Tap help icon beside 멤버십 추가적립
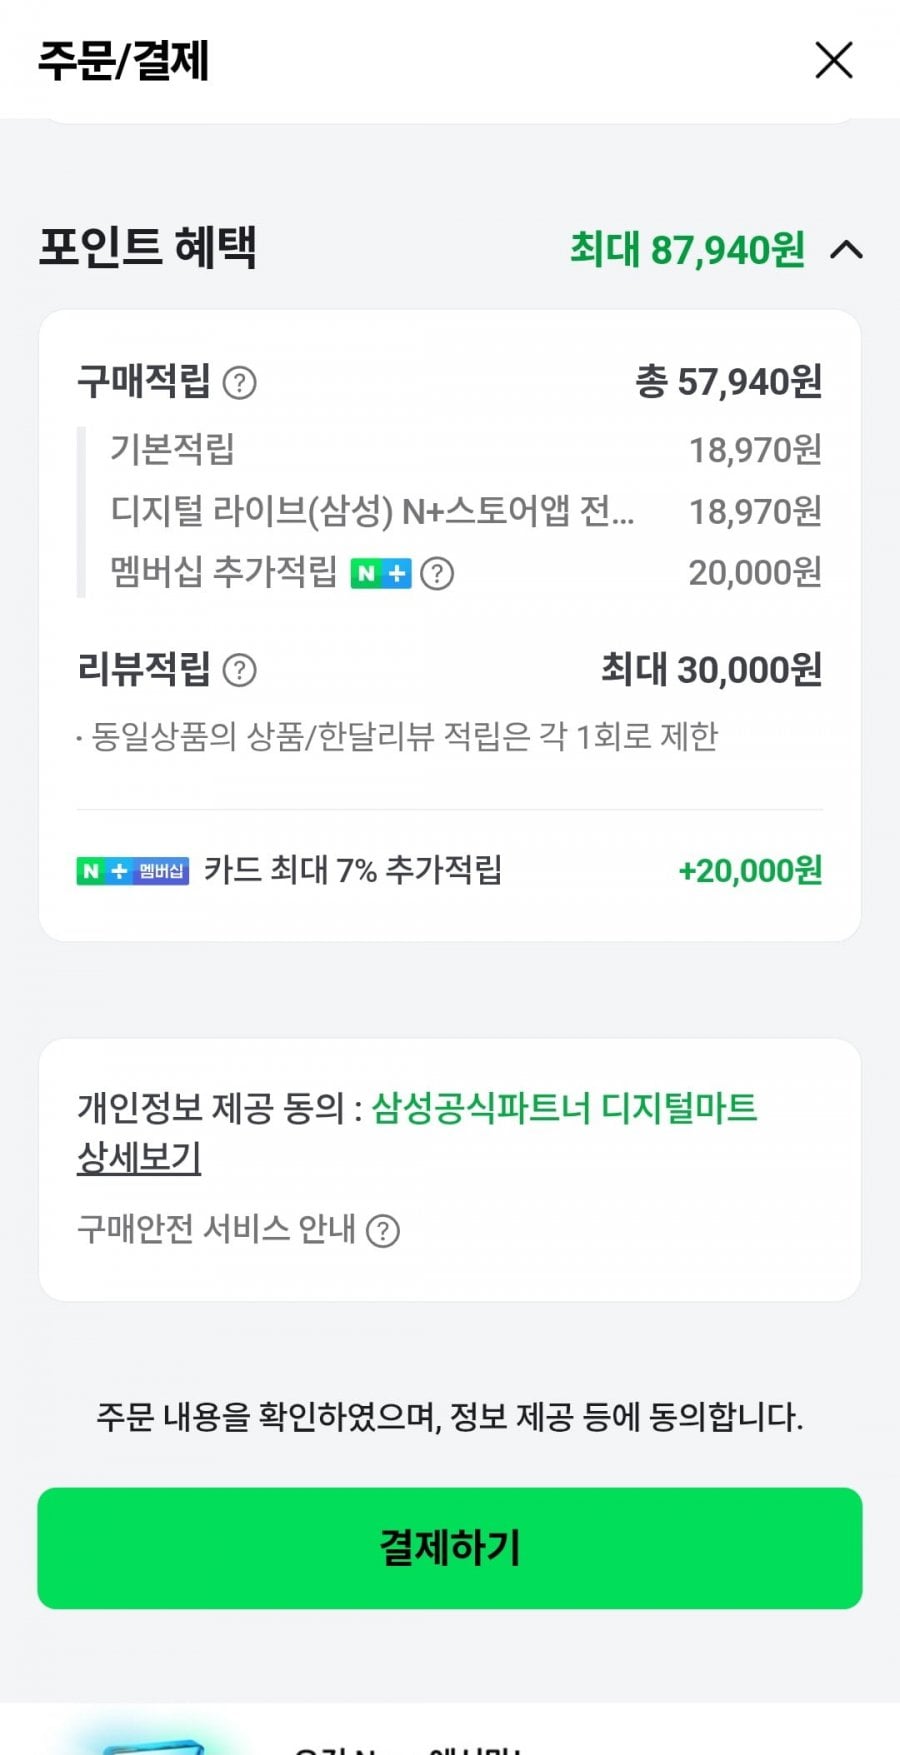The width and height of the screenshot is (900, 1755). (437, 574)
